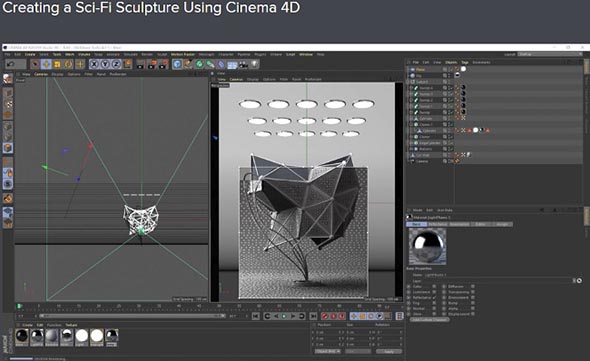Open Objects menu in Object Manager
This screenshot has height=361, width=590.
[x=451, y=62]
